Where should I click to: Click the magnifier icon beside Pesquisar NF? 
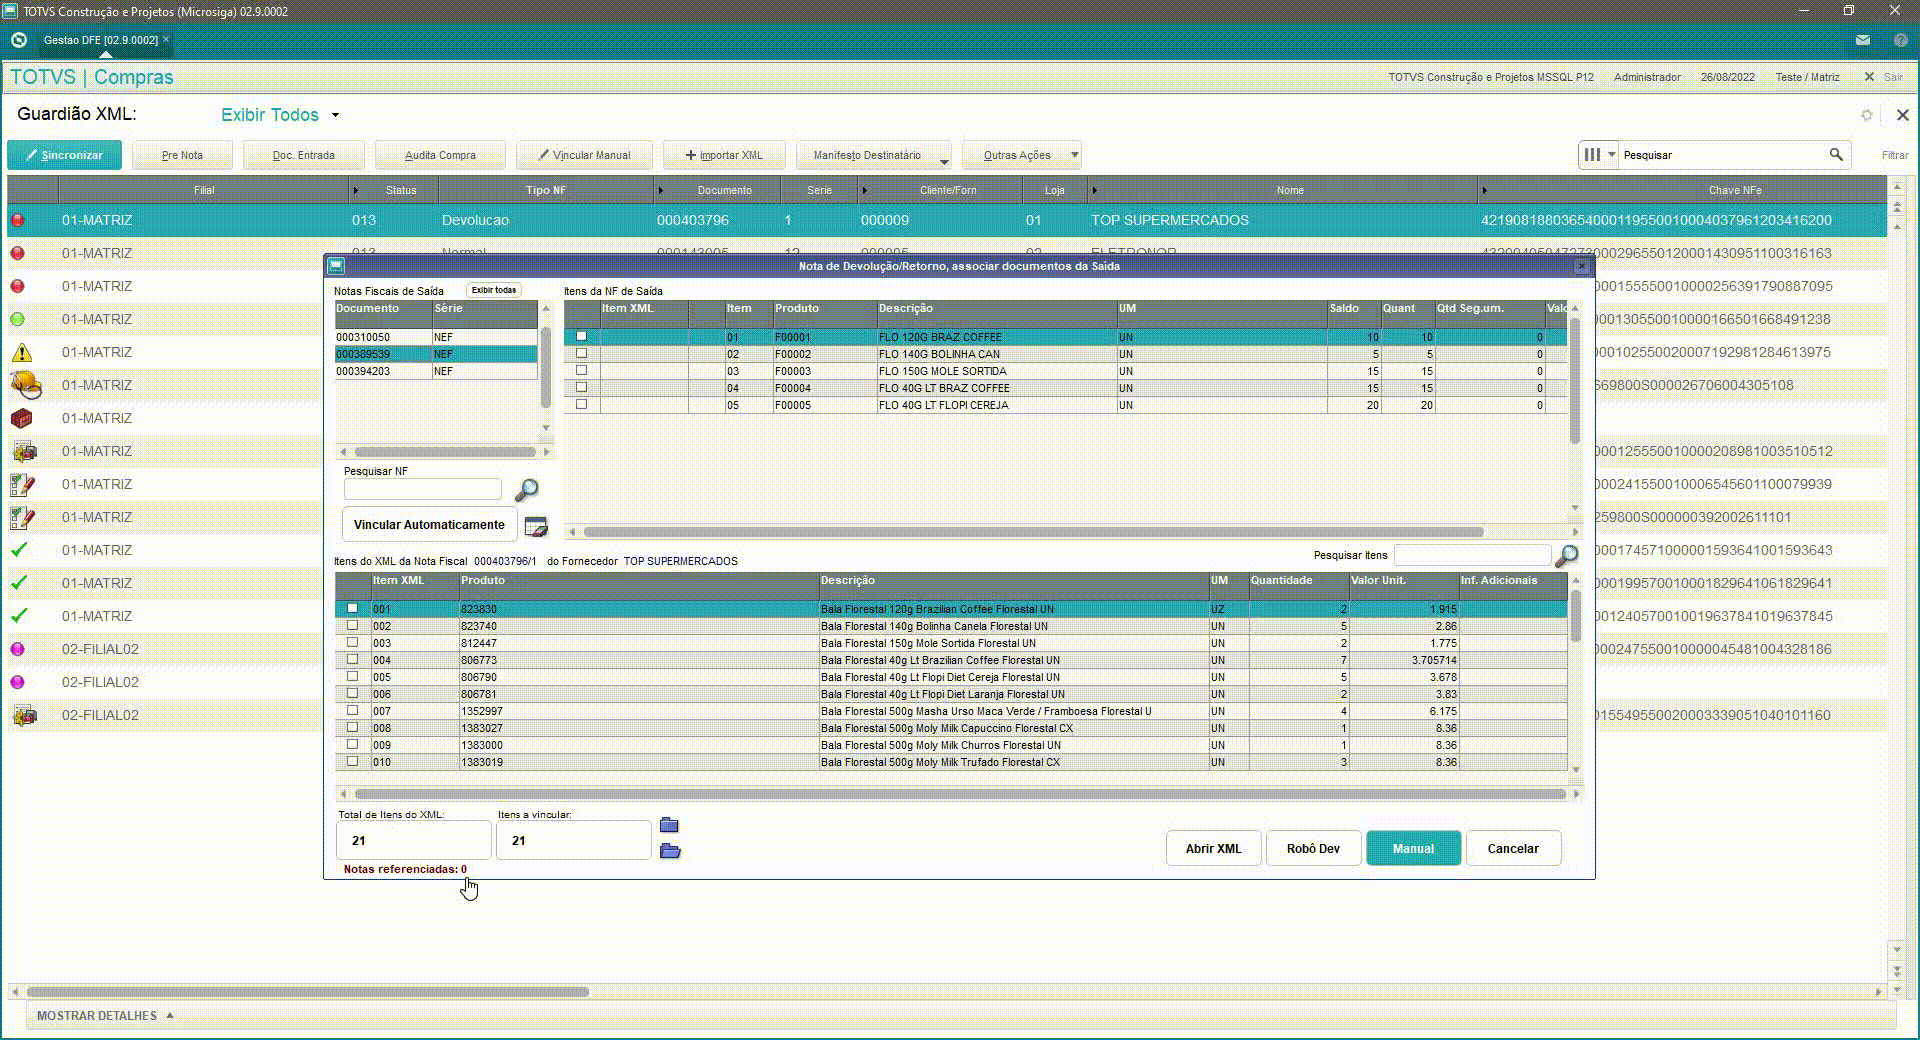point(526,490)
